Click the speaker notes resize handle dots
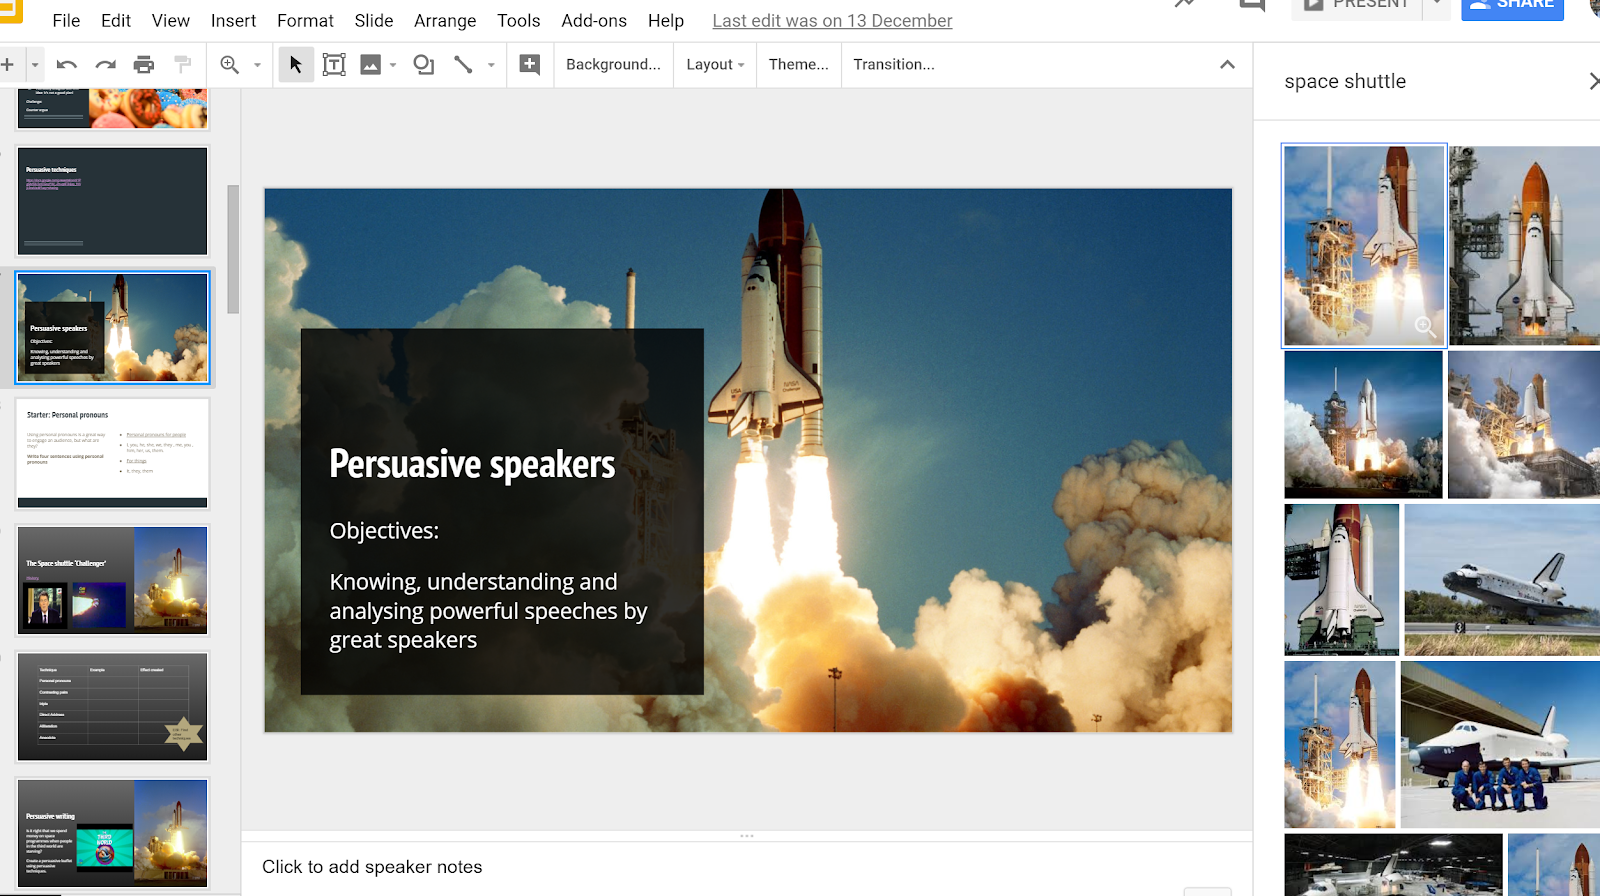The image size is (1600, 896). coord(747,836)
